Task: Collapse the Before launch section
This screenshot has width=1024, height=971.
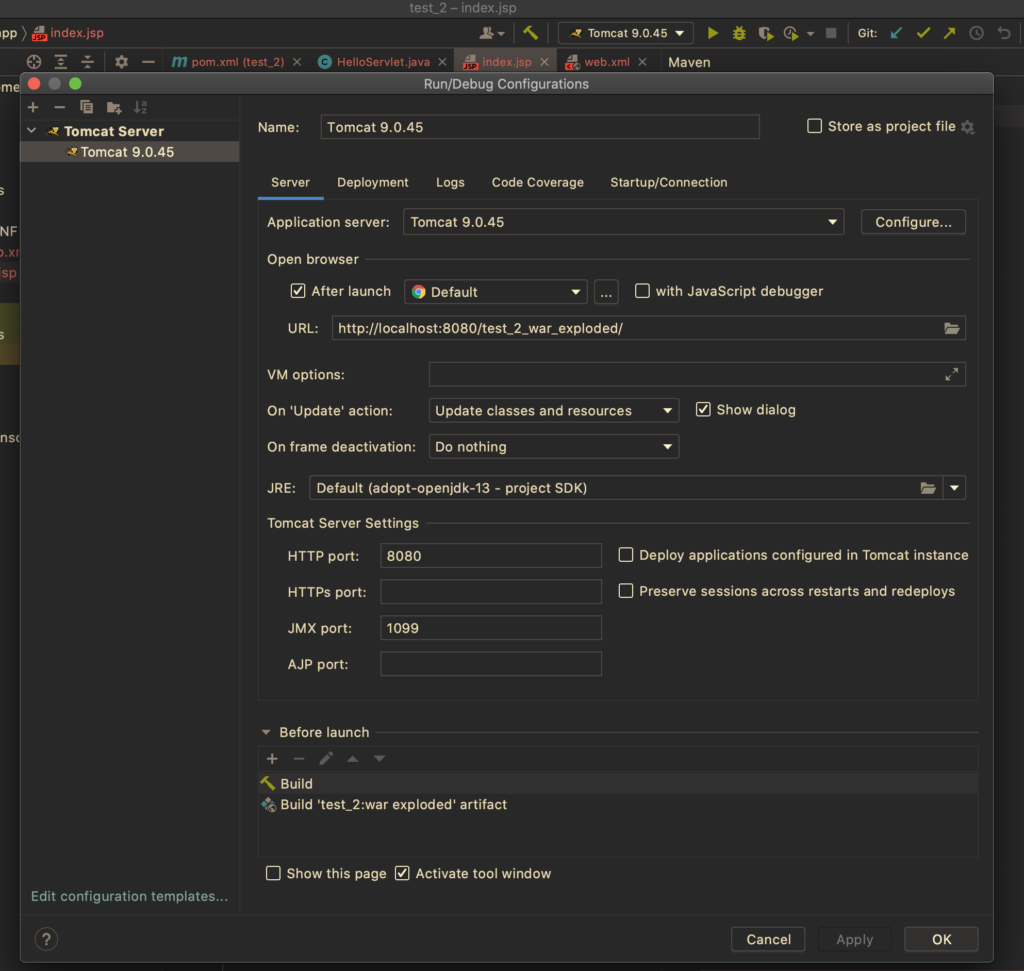Action: coord(266,732)
